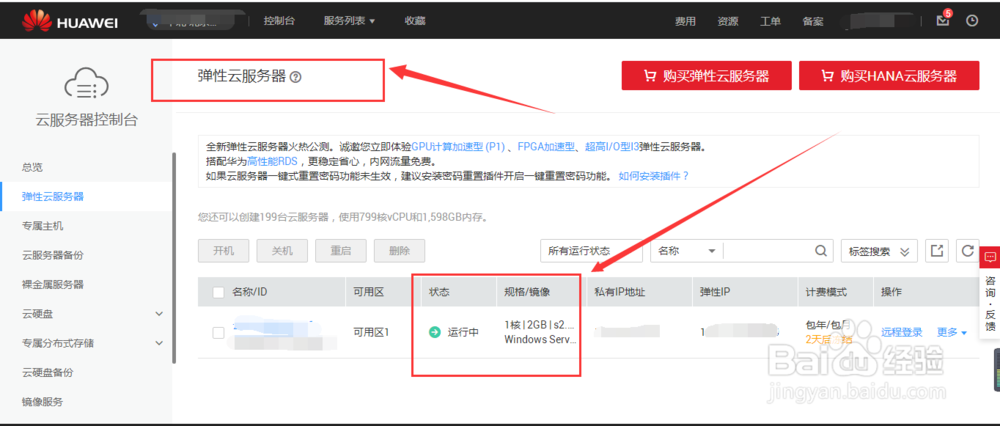Open 名称 search field dropdown
Viewport: 1000px width, 426px height.
coord(687,251)
